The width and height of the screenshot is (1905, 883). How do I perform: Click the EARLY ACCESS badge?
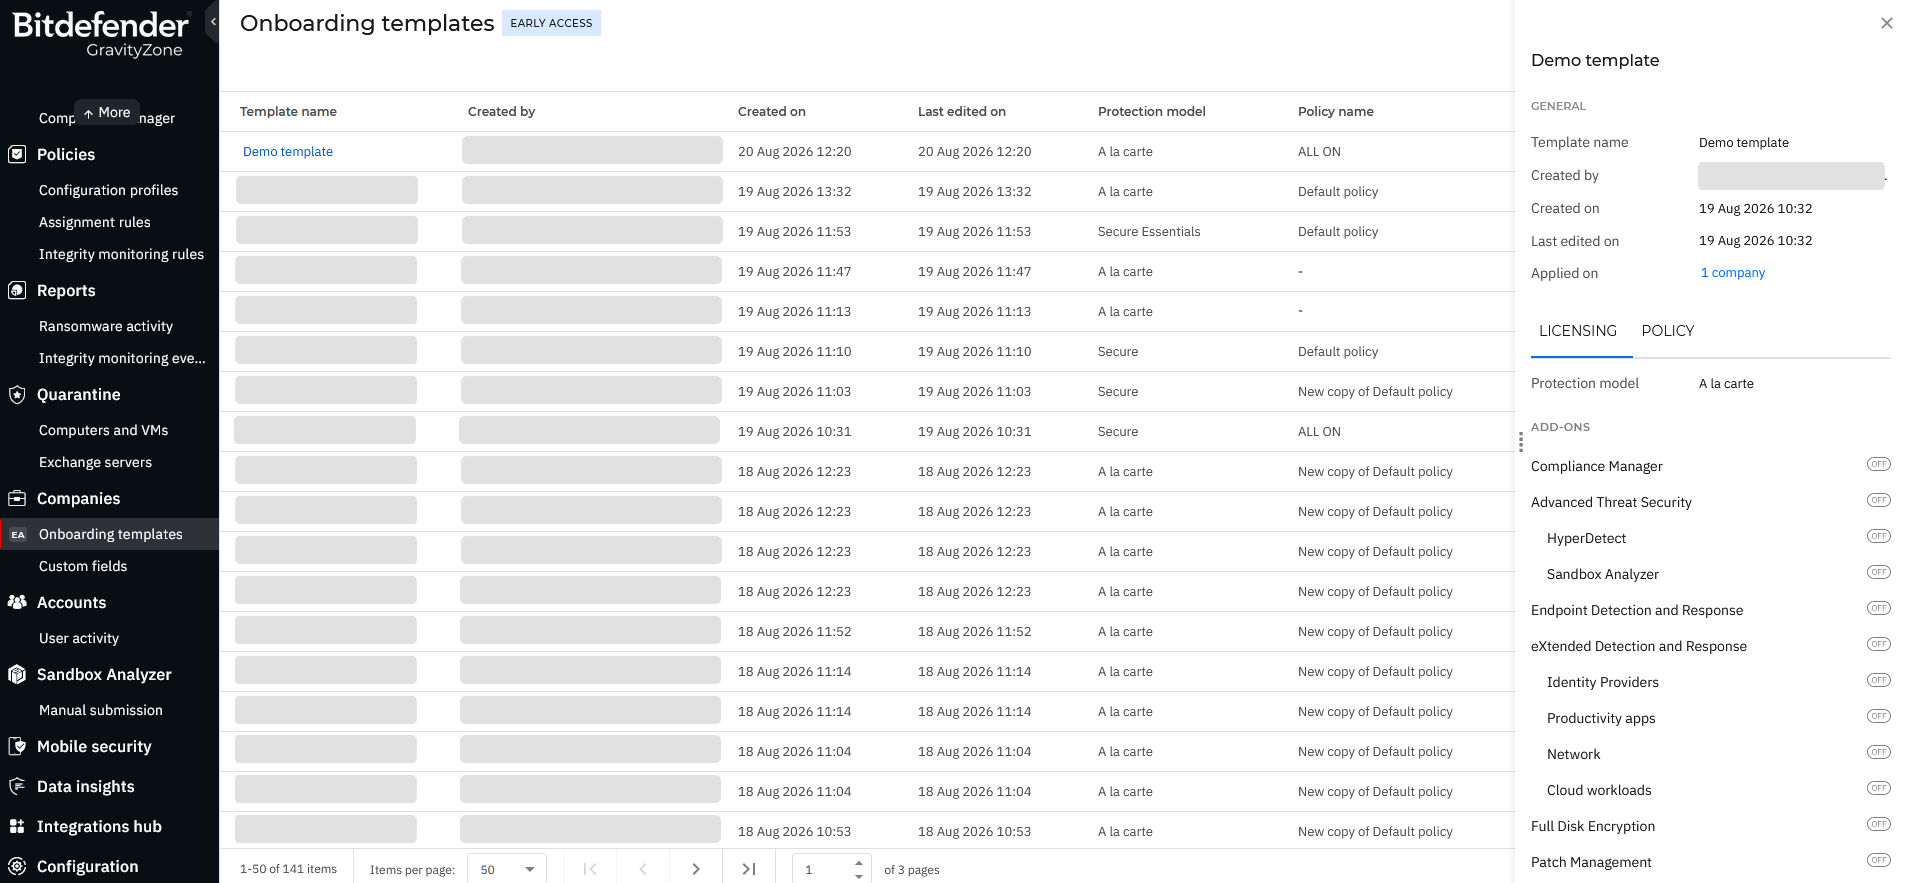coord(551,23)
